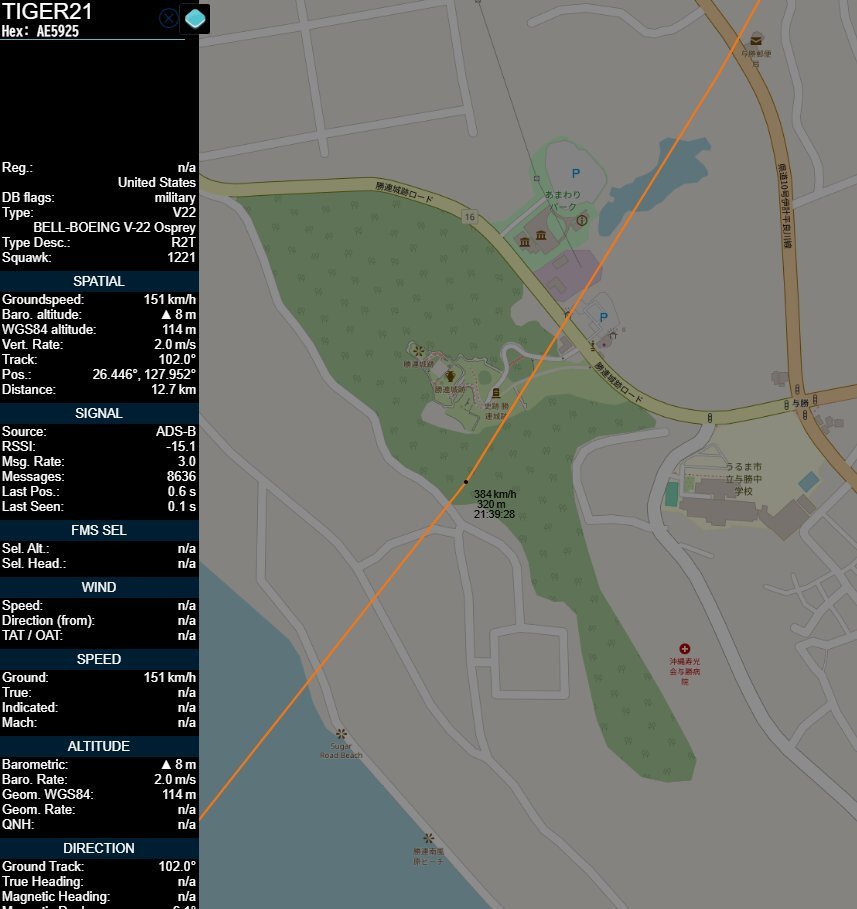Click the 384 km/h track label

495,494
